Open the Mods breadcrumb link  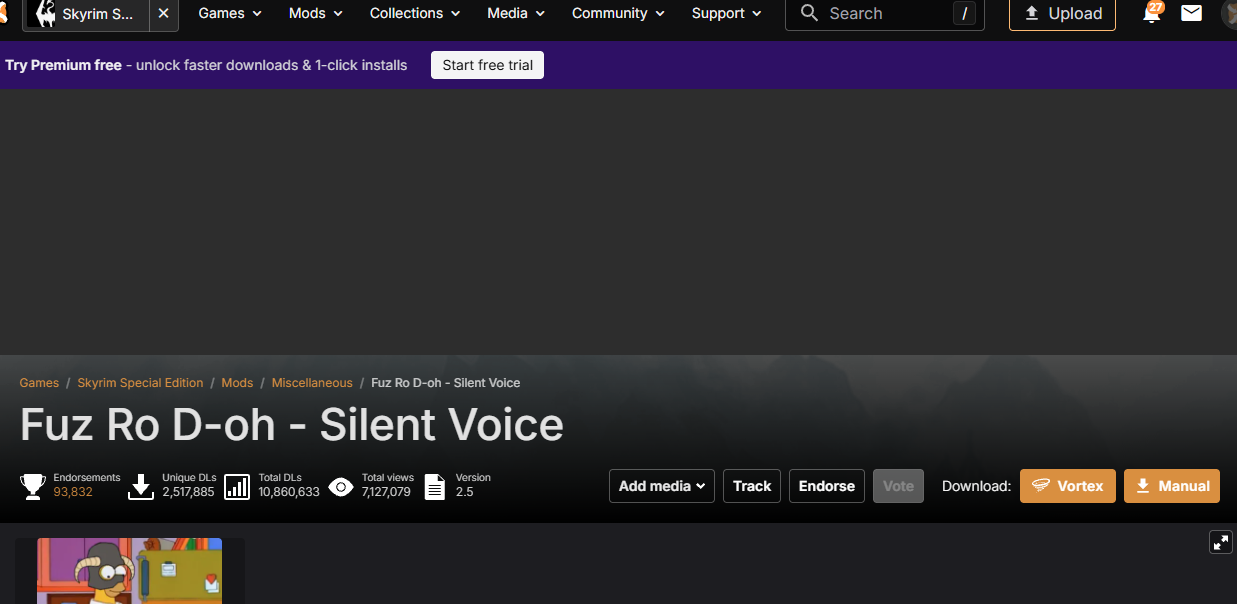237,383
